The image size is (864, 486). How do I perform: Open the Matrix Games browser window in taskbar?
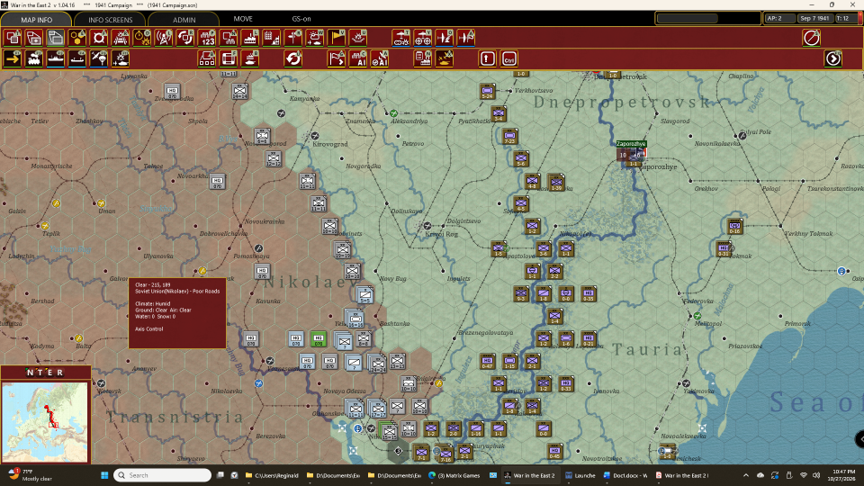tap(454, 475)
